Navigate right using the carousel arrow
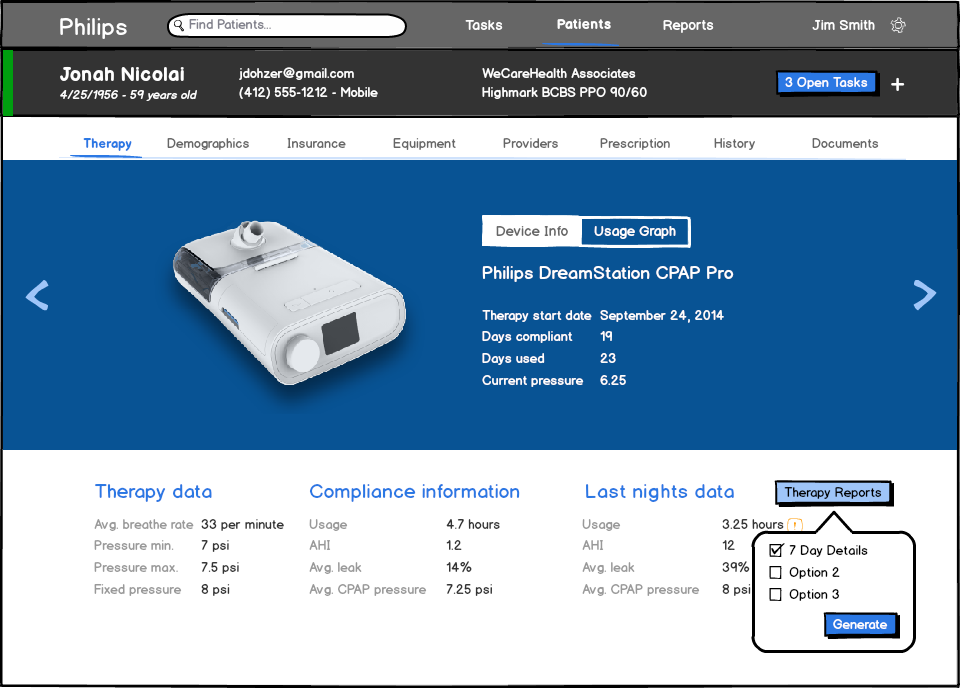This screenshot has width=960, height=688. tap(923, 295)
